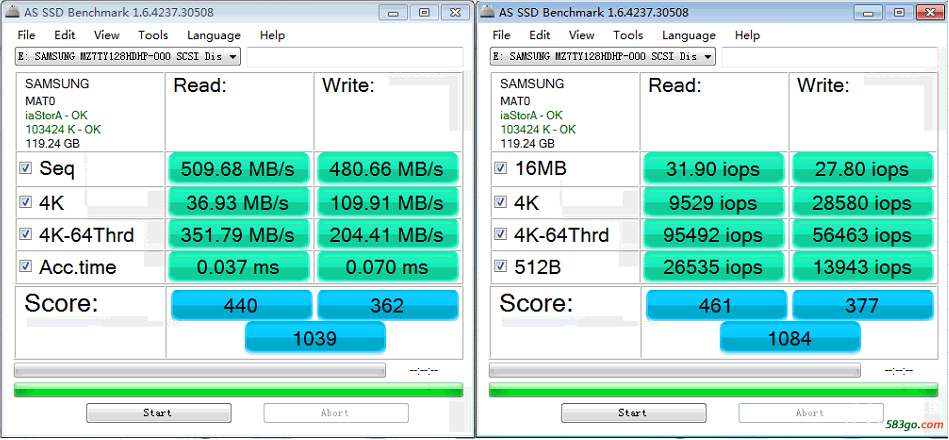The image size is (949, 440).
Task: Open Language menu in right window
Action: tap(689, 35)
